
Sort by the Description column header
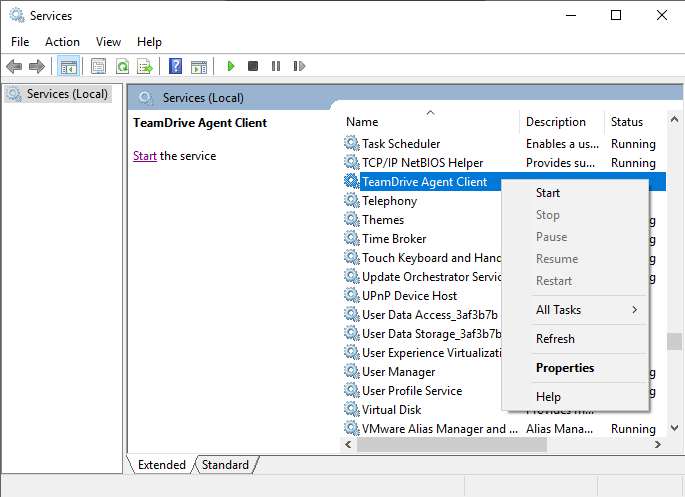[562, 121]
